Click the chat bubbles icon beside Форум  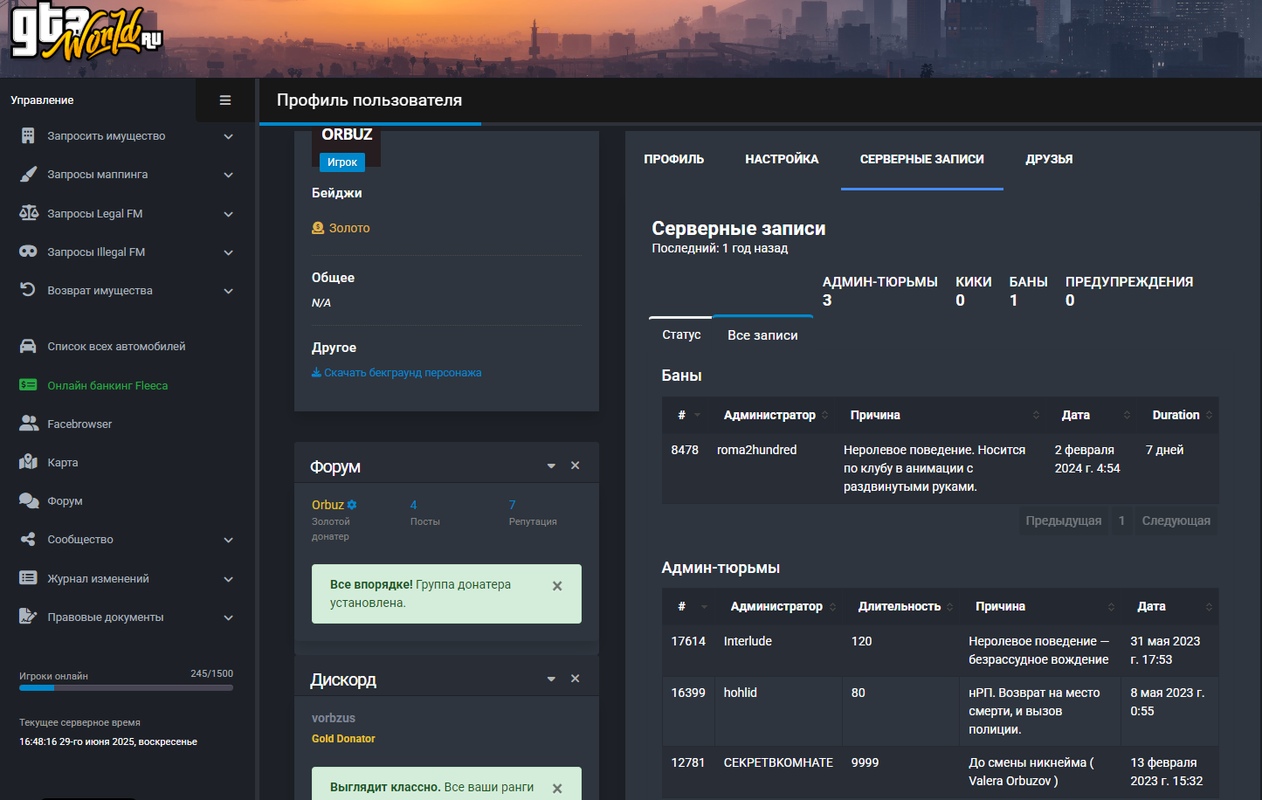(28, 501)
